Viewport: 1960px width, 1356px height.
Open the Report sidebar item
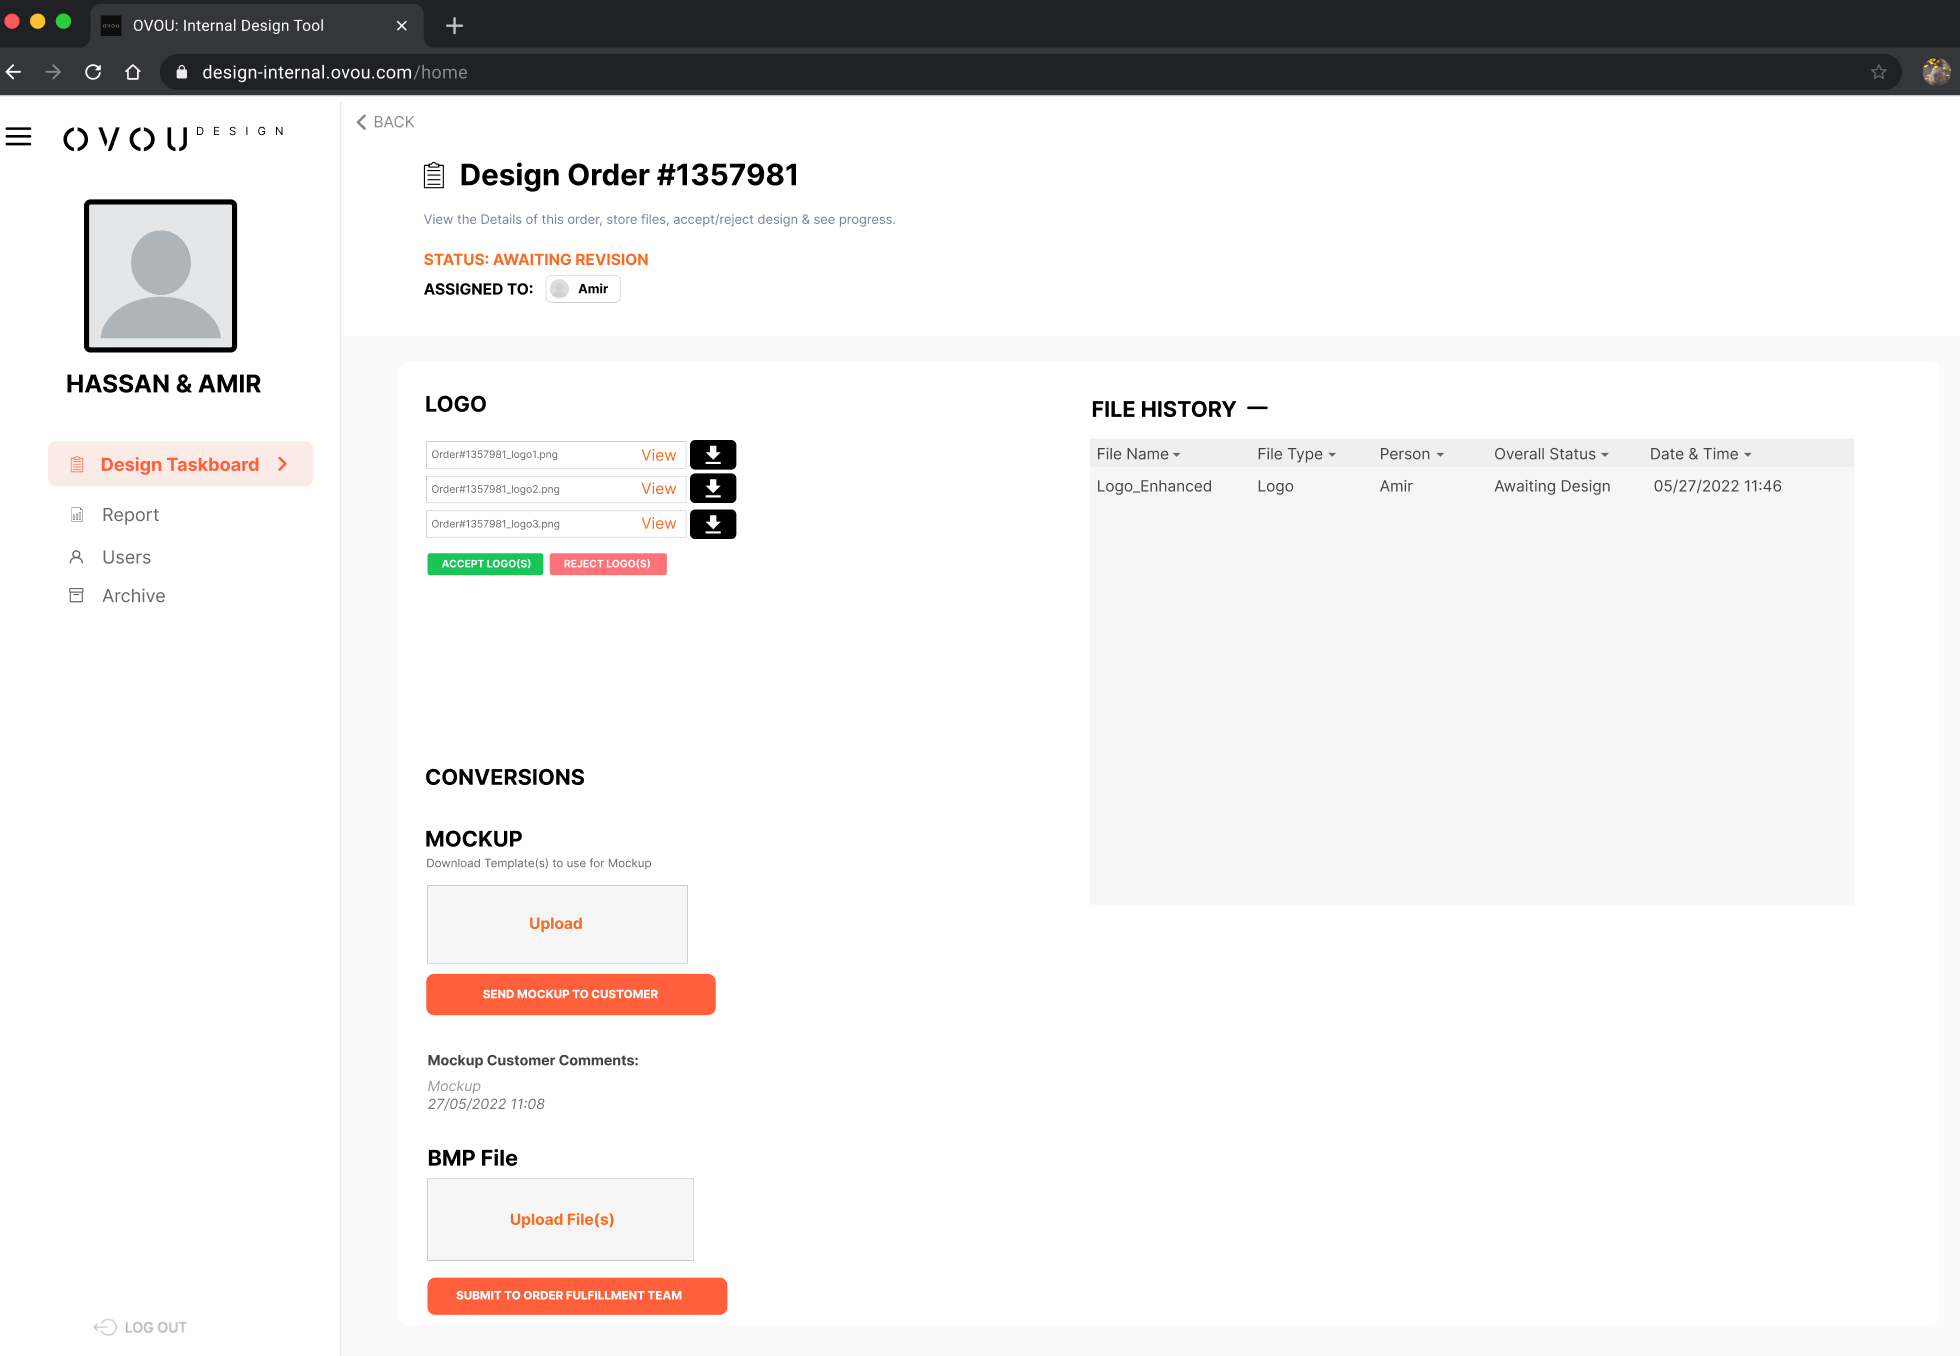(130, 515)
